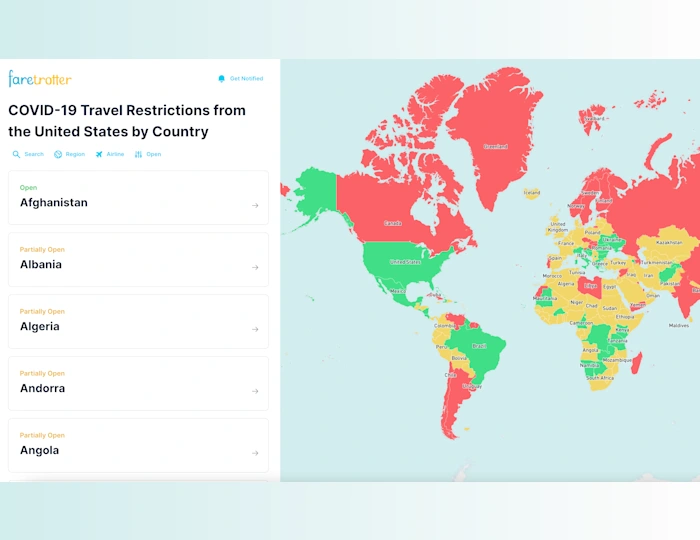Viewport: 700px width, 540px height.
Task: Click the Get Notified bell icon
Action: pyautogui.click(x=221, y=79)
